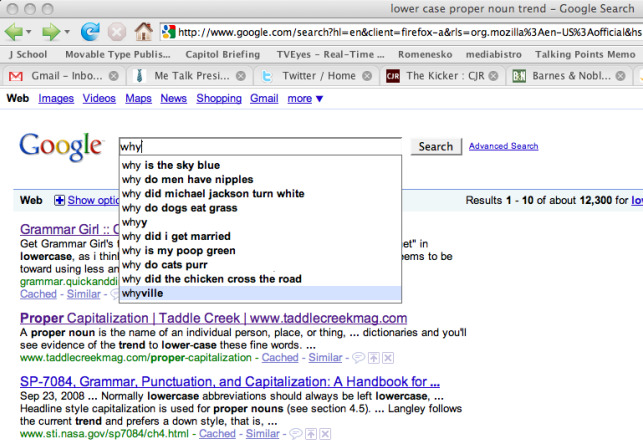Promote the Taddle Creek result with the up-arrow icon
This screenshot has height=441, width=643.
click(x=371, y=357)
